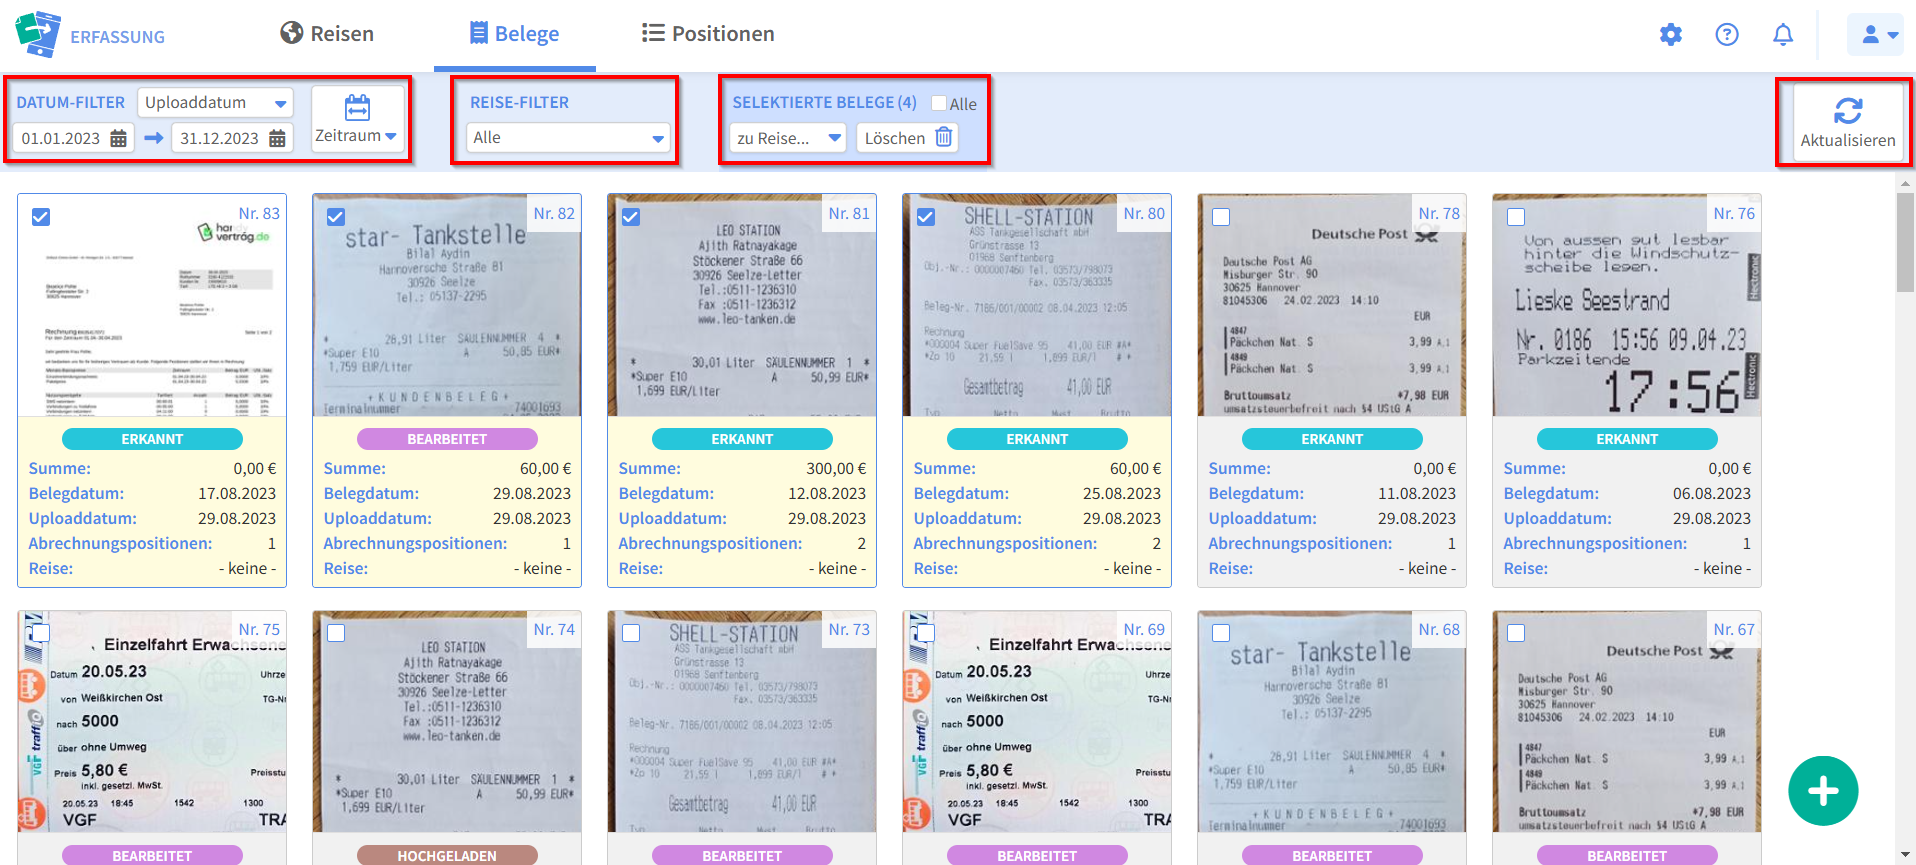Tick the checkbox on receipt Nr. 78
This screenshot has height=865, width=1916.
click(1221, 217)
